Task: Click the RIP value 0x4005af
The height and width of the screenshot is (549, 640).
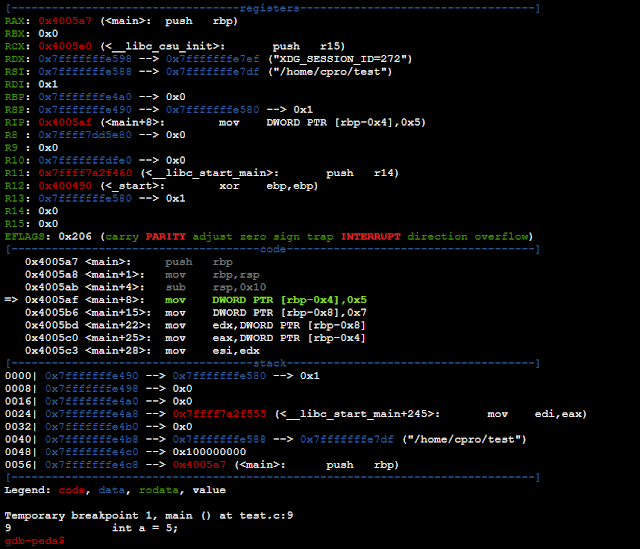Action: click(65, 122)
